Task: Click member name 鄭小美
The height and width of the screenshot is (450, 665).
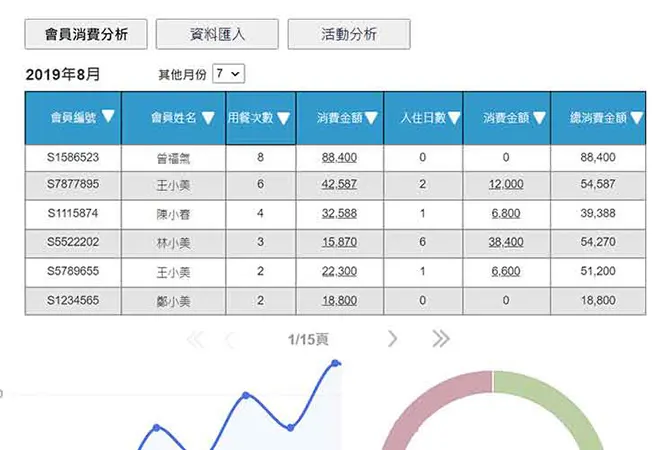Action: point(173,302)
